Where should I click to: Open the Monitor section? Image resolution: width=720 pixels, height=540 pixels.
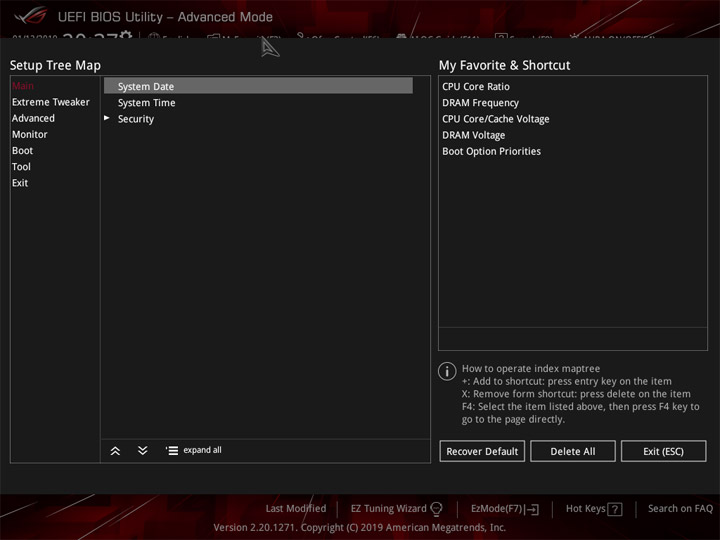click(x=30, y=134)
